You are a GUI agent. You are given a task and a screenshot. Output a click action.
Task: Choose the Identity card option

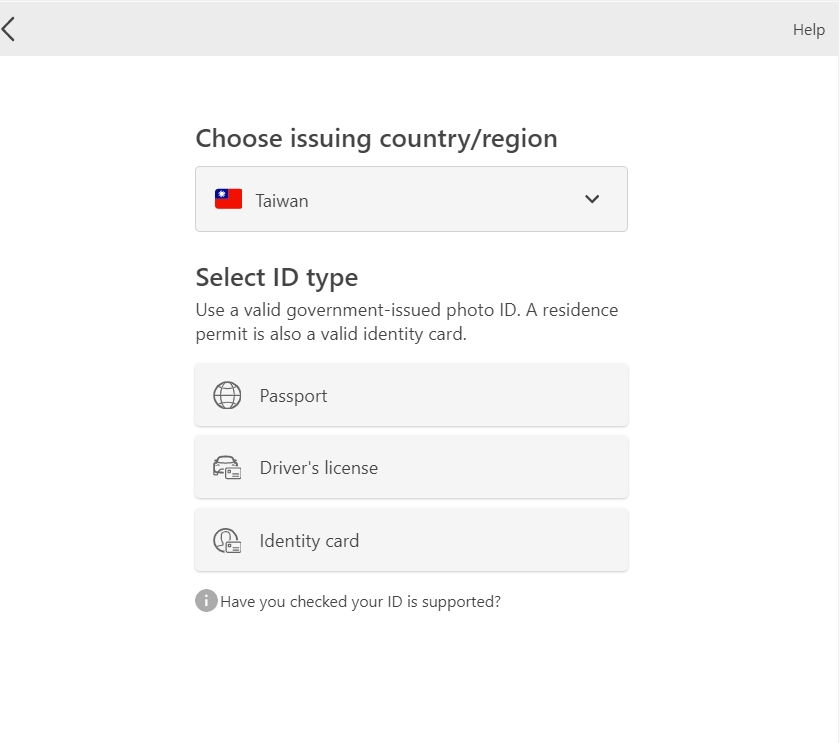click(x=411, y=541)
